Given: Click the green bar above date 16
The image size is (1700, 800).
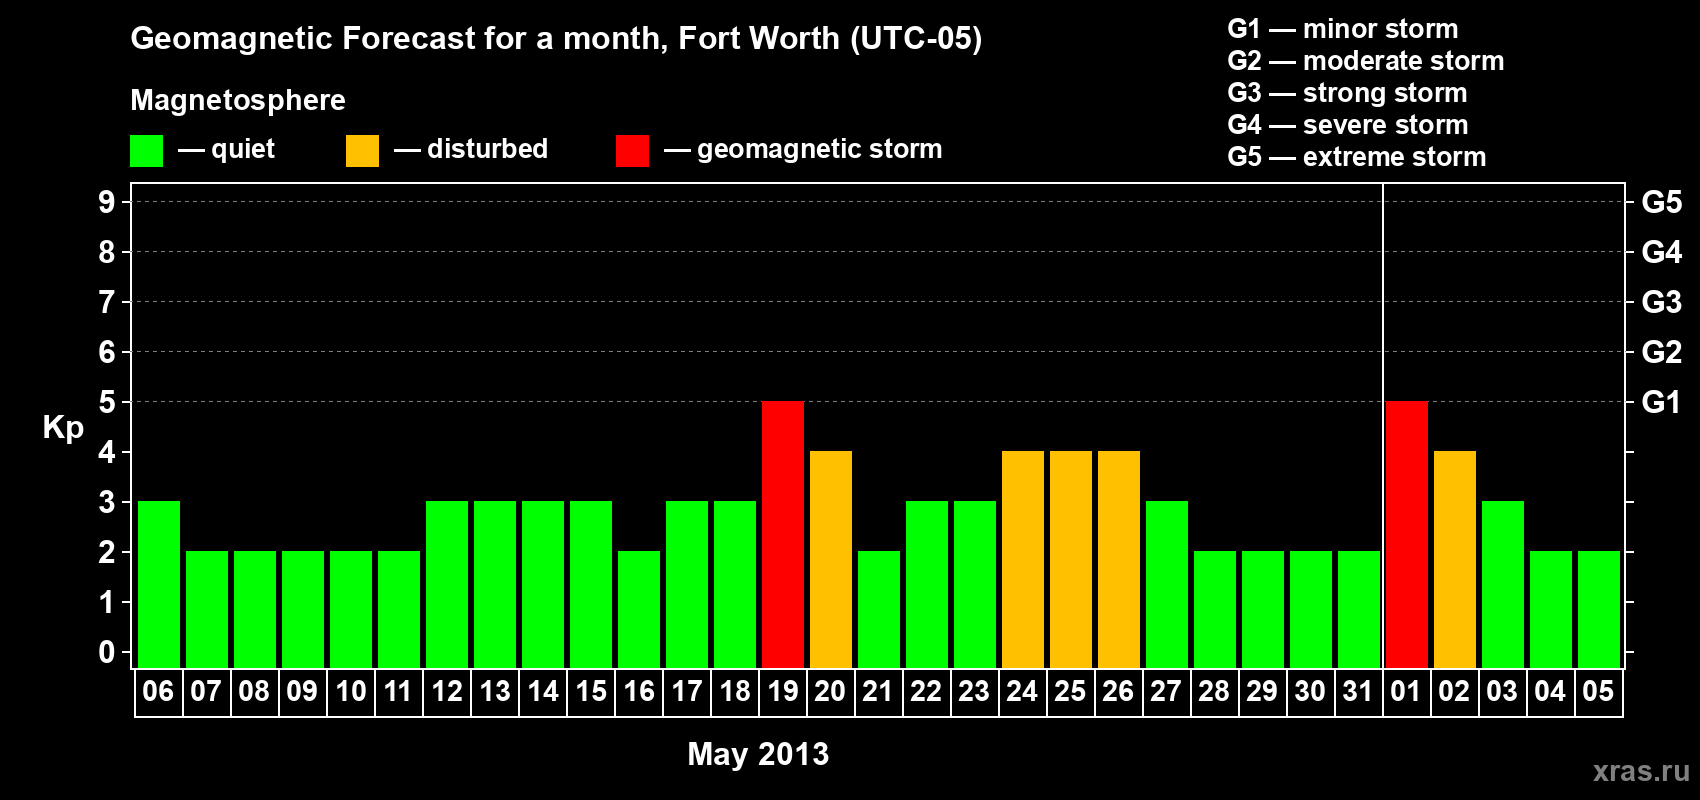Looking at the screenshot, I should [639, 609].
